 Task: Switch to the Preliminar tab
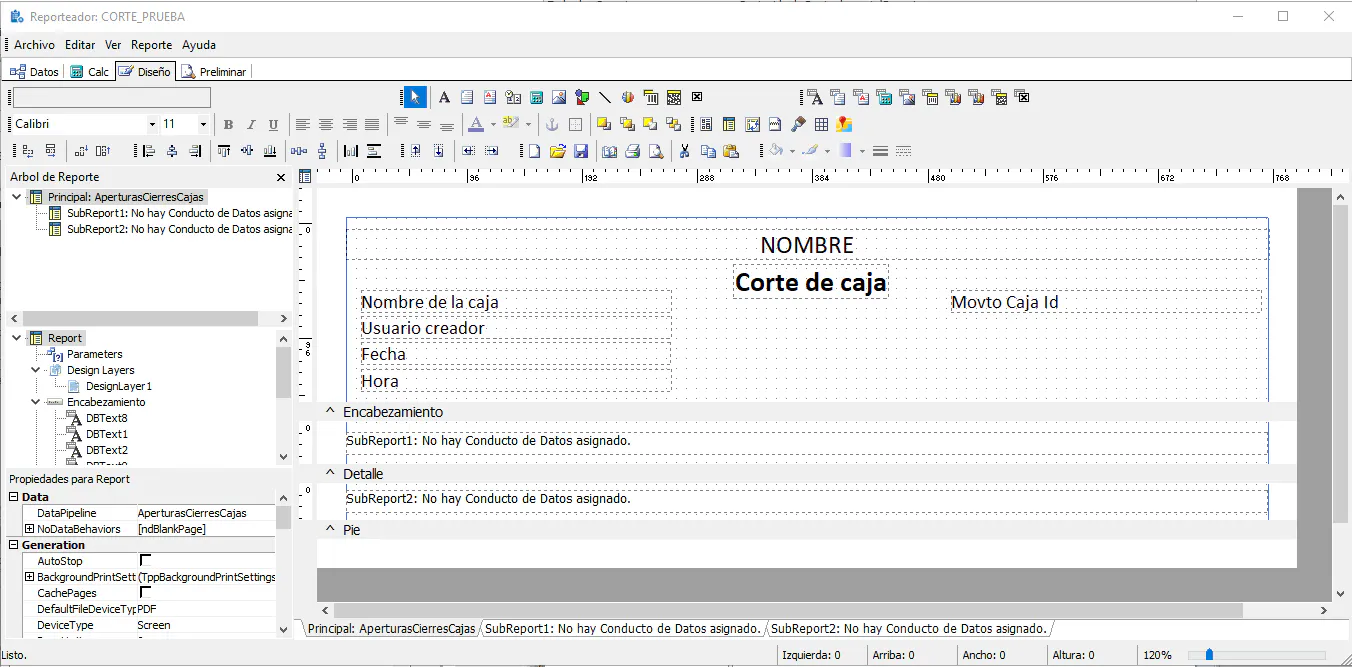(x=214, y=71)
